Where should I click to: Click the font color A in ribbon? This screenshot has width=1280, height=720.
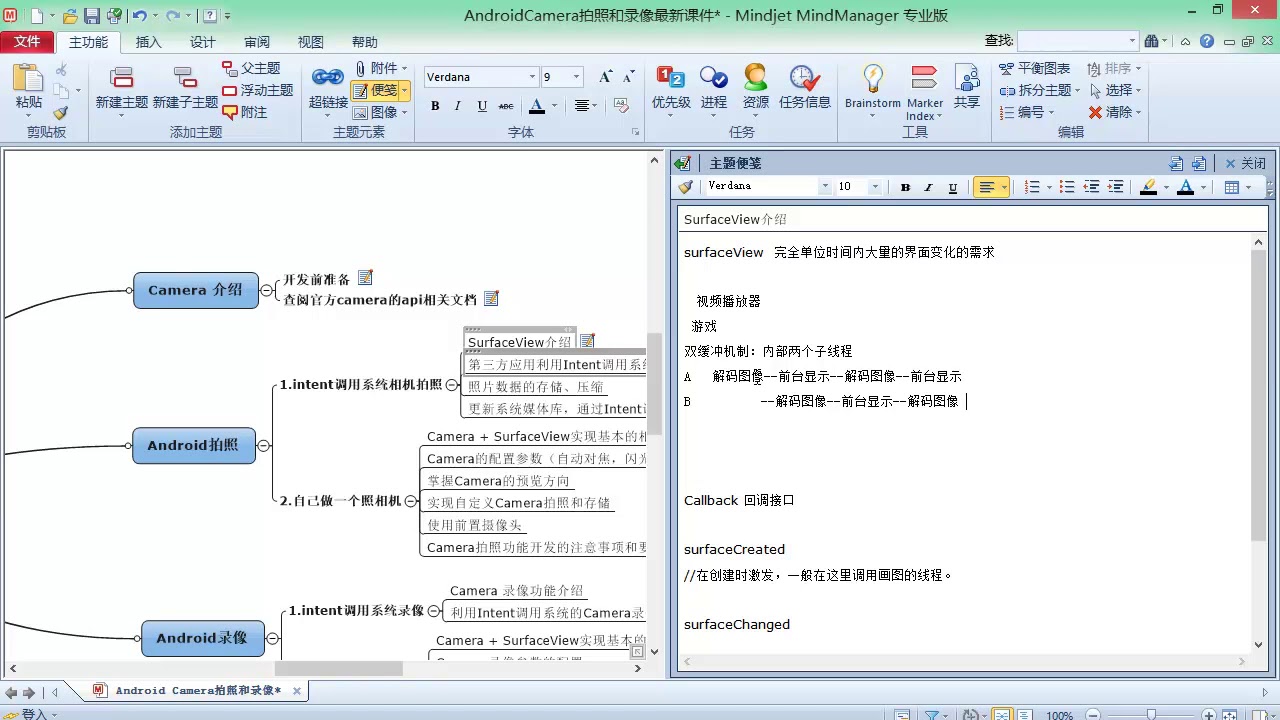[x=537, y=106]
